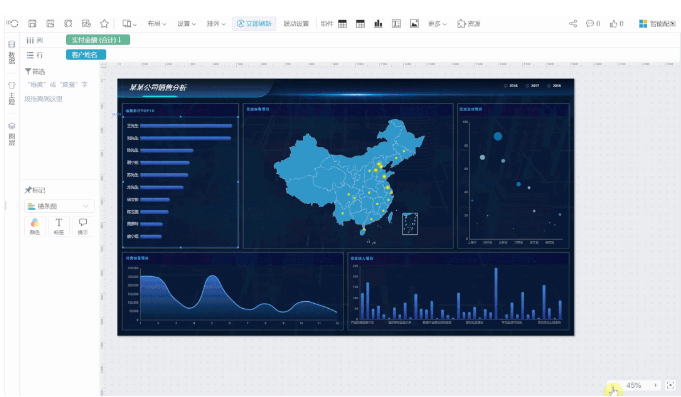Insert an image component

coord(414,23)
